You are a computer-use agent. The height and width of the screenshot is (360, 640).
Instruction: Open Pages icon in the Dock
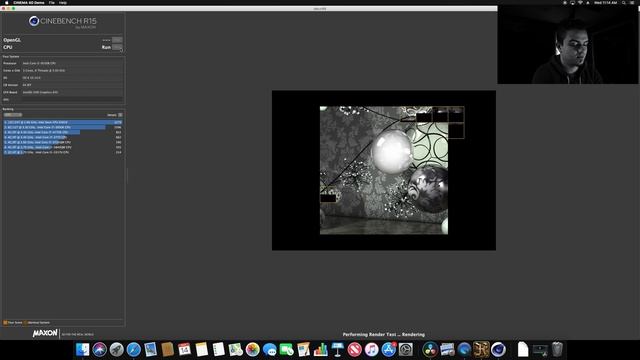click(x=304, y=350)
